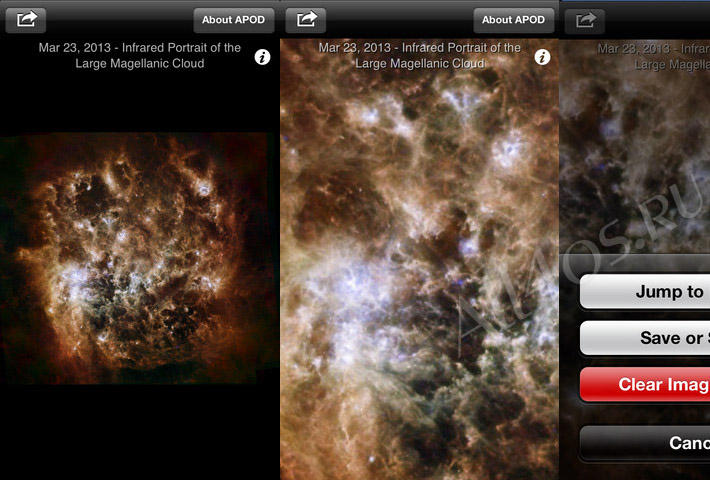Tap the red Clear Images button

pos(645,384)
